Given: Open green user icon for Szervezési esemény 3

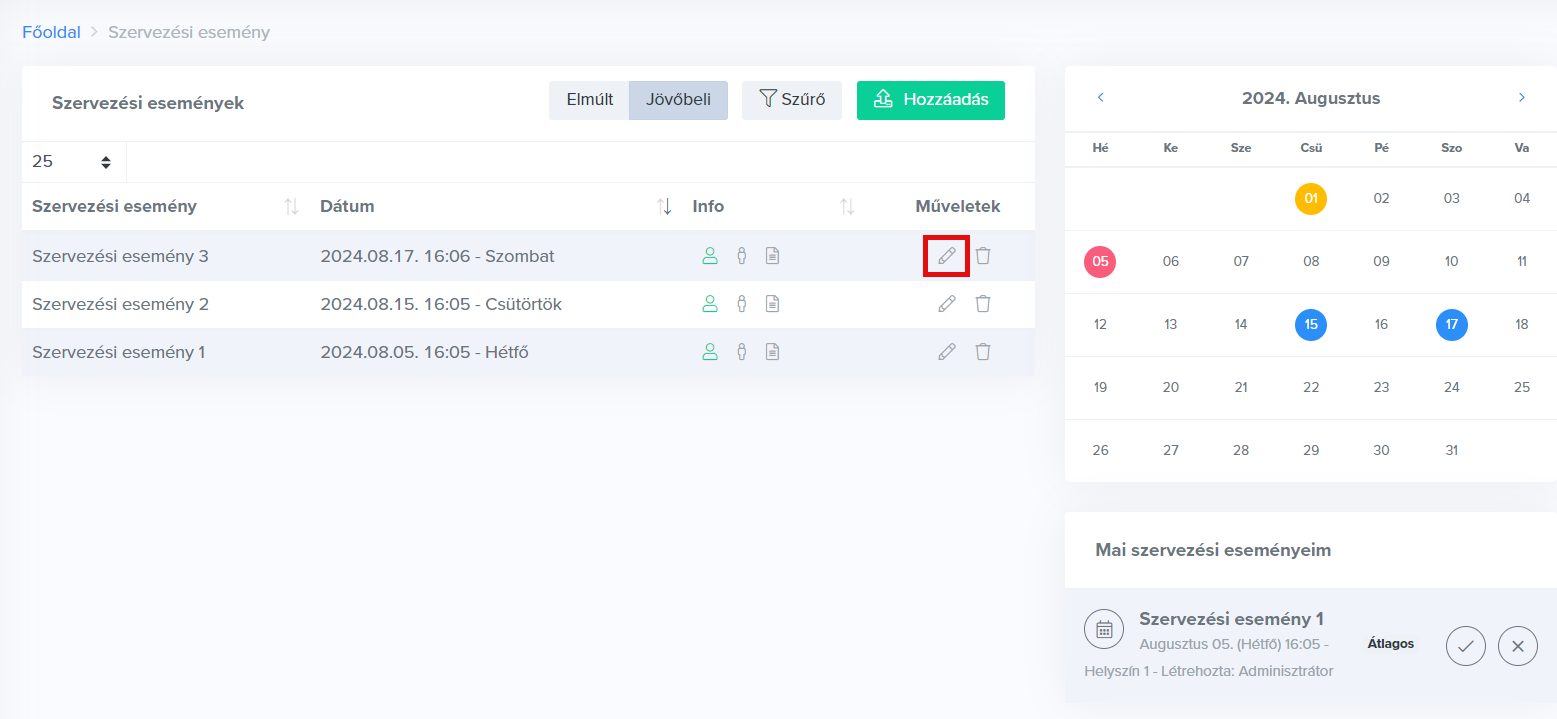Looking at the screenshot, I should coord(710,256).
